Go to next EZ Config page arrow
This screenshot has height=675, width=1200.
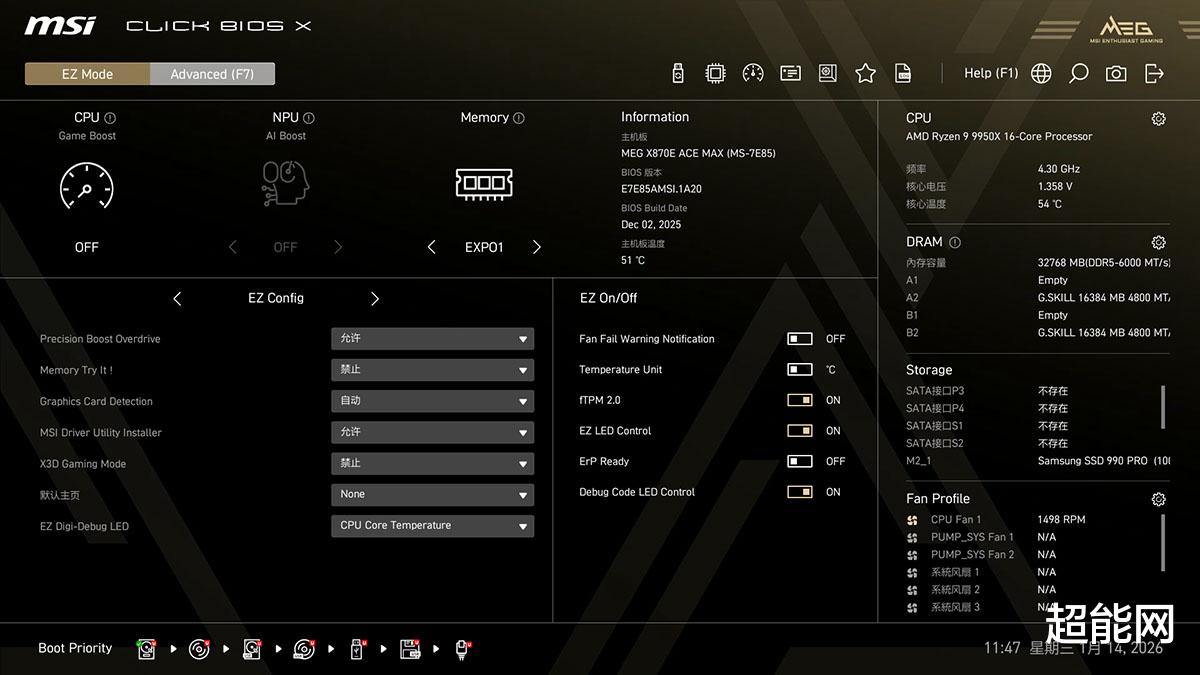375,298
